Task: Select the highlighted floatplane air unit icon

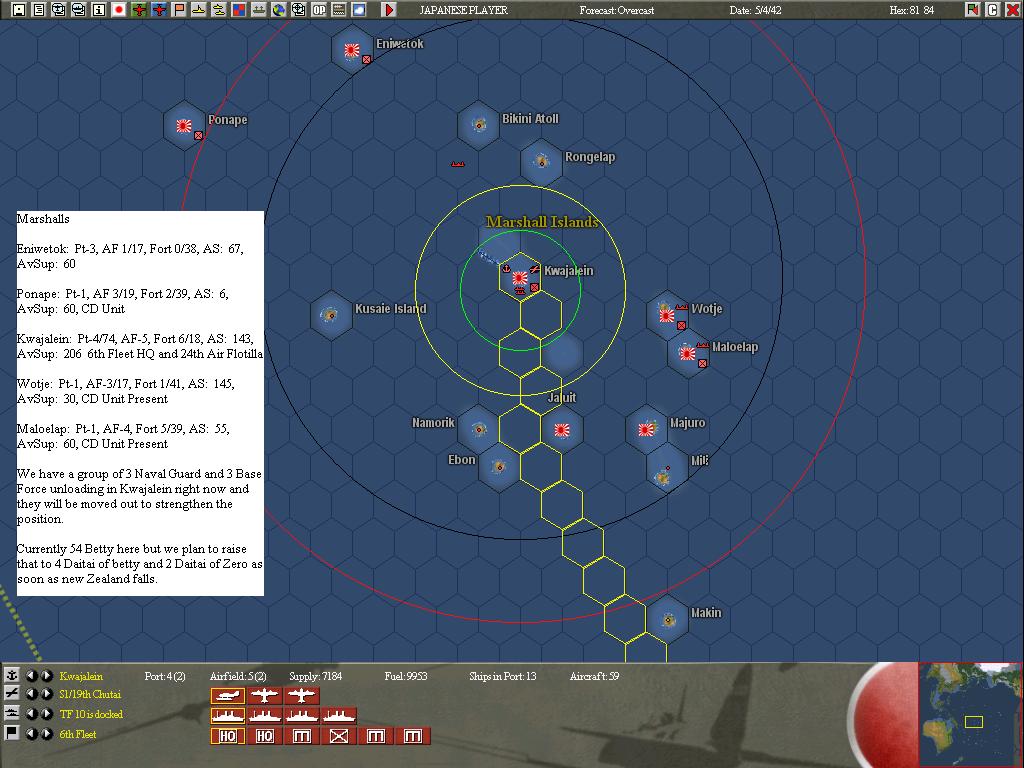Action: (x=227, y=696)
